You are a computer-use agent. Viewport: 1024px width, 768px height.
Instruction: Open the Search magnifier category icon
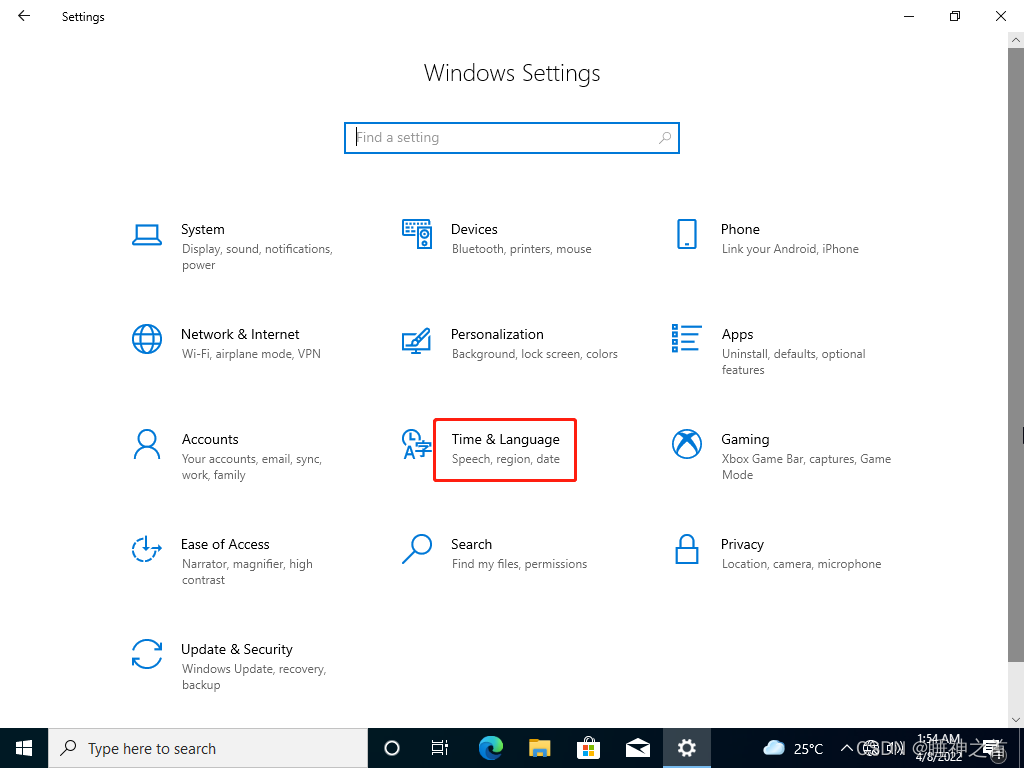click(417, 549)
